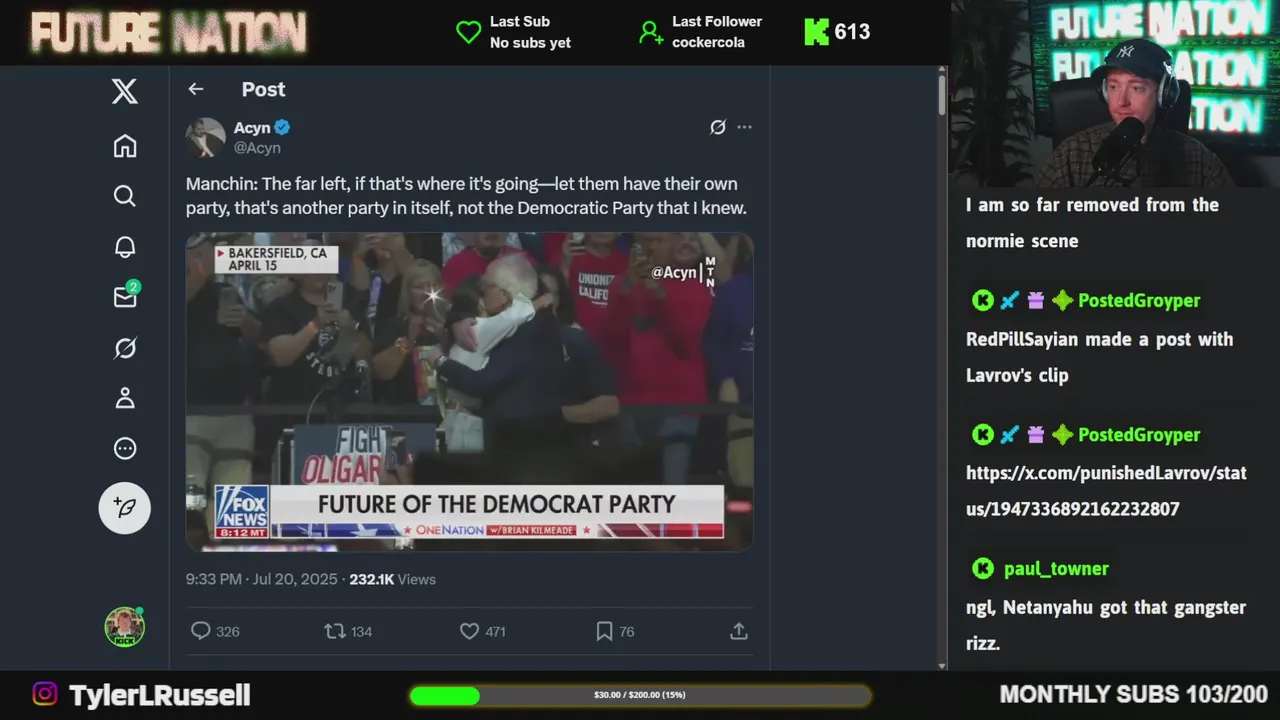Compose a new post button
The image size is (1280, 720).
(x=124, y=507)
